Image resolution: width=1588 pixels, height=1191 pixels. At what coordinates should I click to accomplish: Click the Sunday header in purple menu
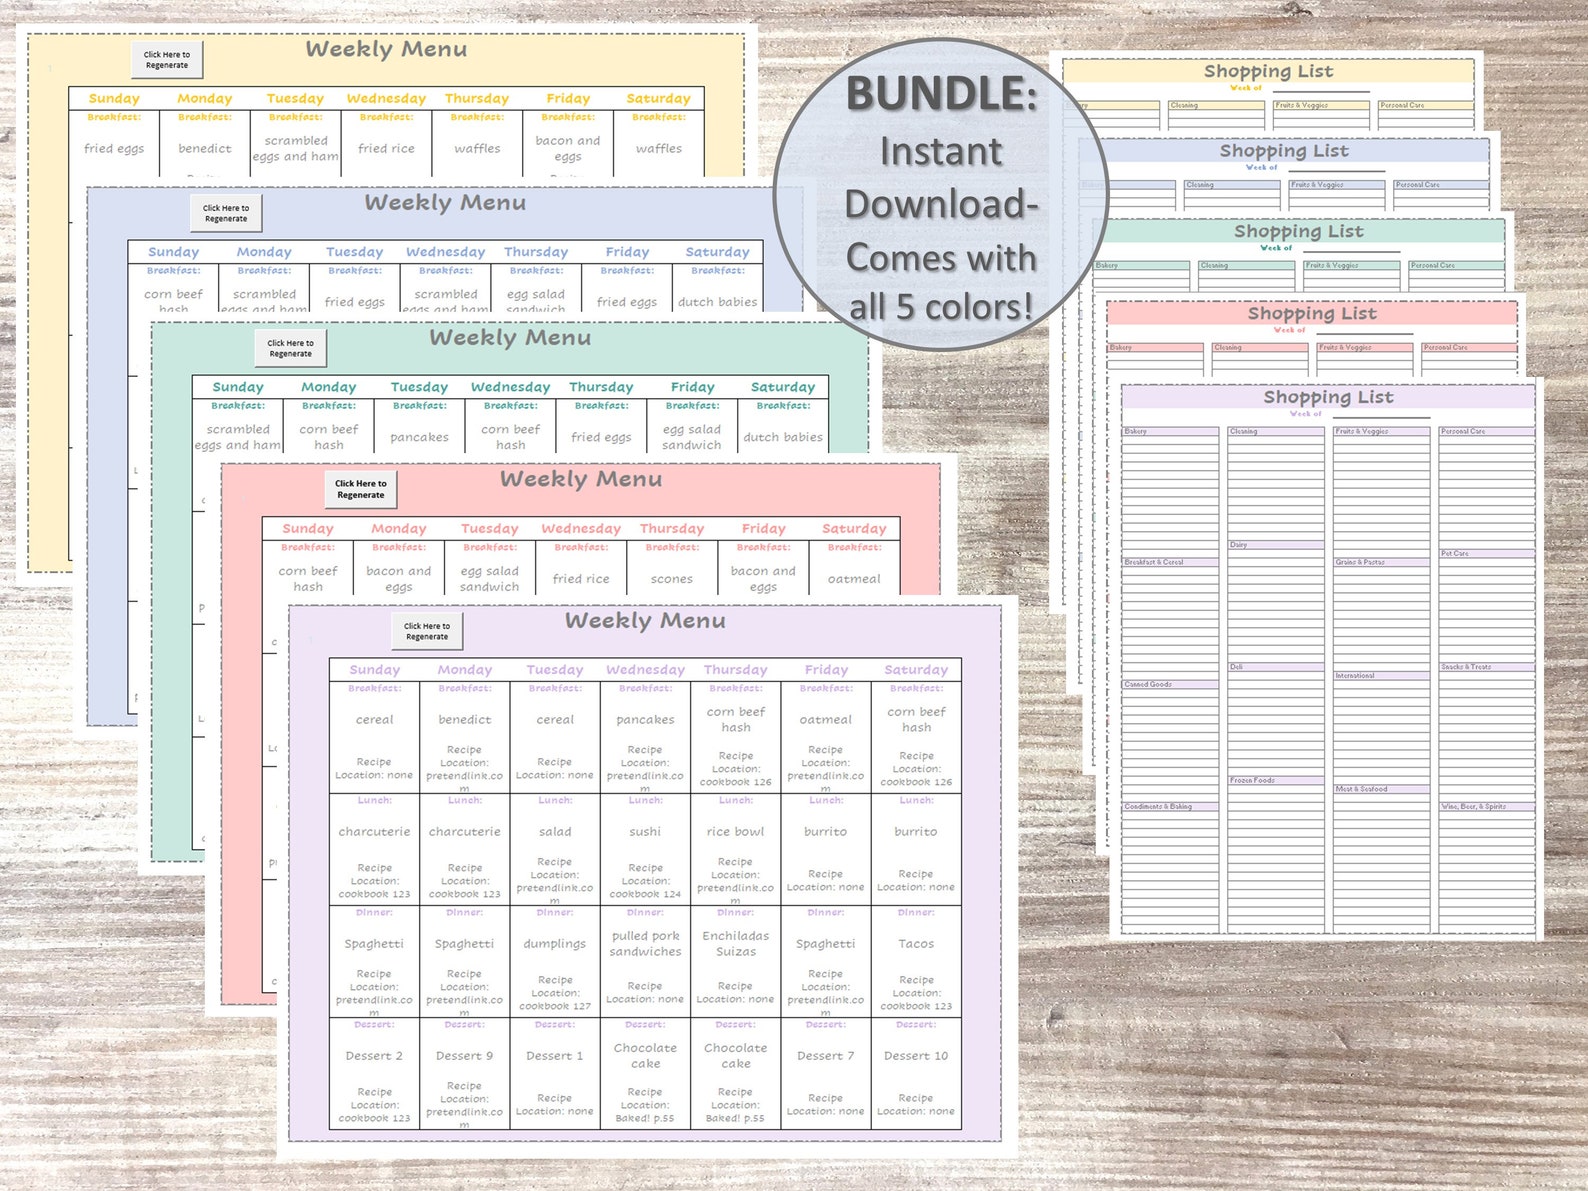[x=375, y=670]
